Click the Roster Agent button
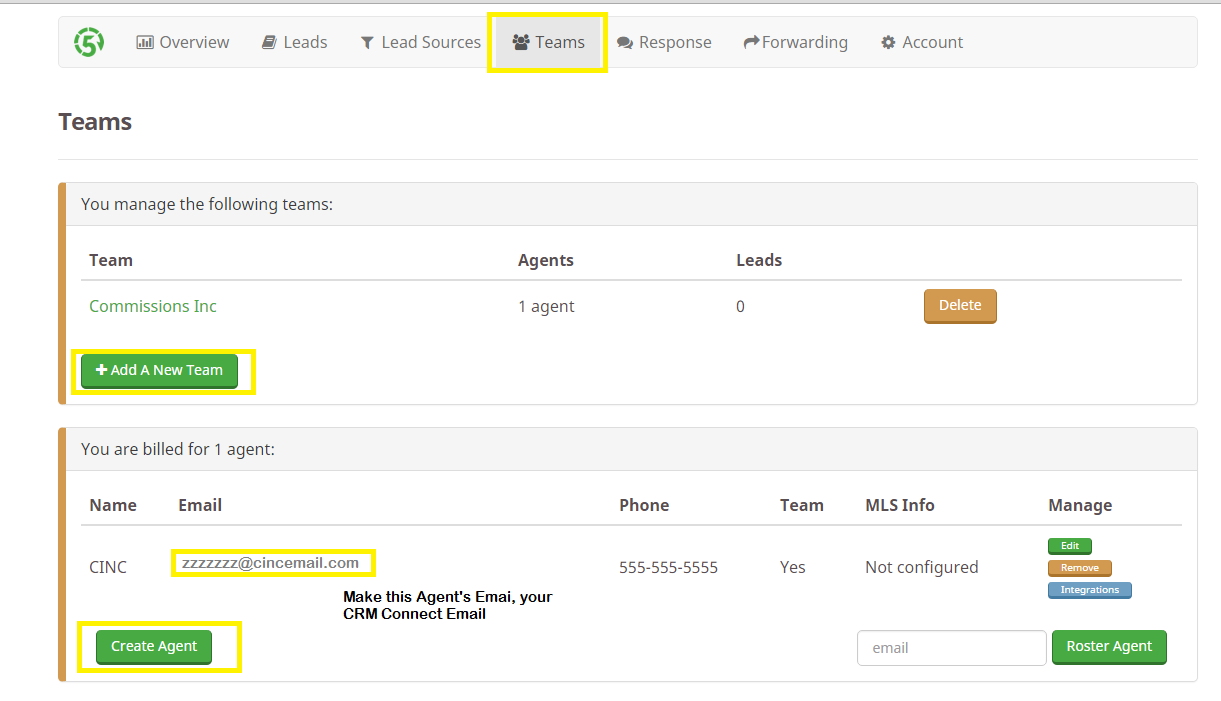 tap(1109, 647)
